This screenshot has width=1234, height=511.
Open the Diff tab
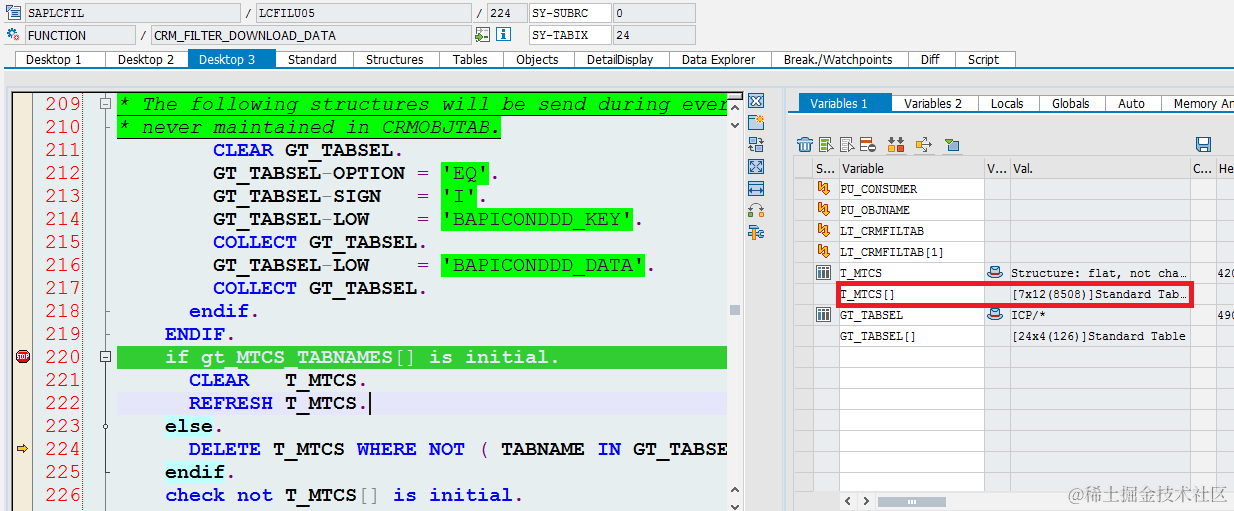930,59
